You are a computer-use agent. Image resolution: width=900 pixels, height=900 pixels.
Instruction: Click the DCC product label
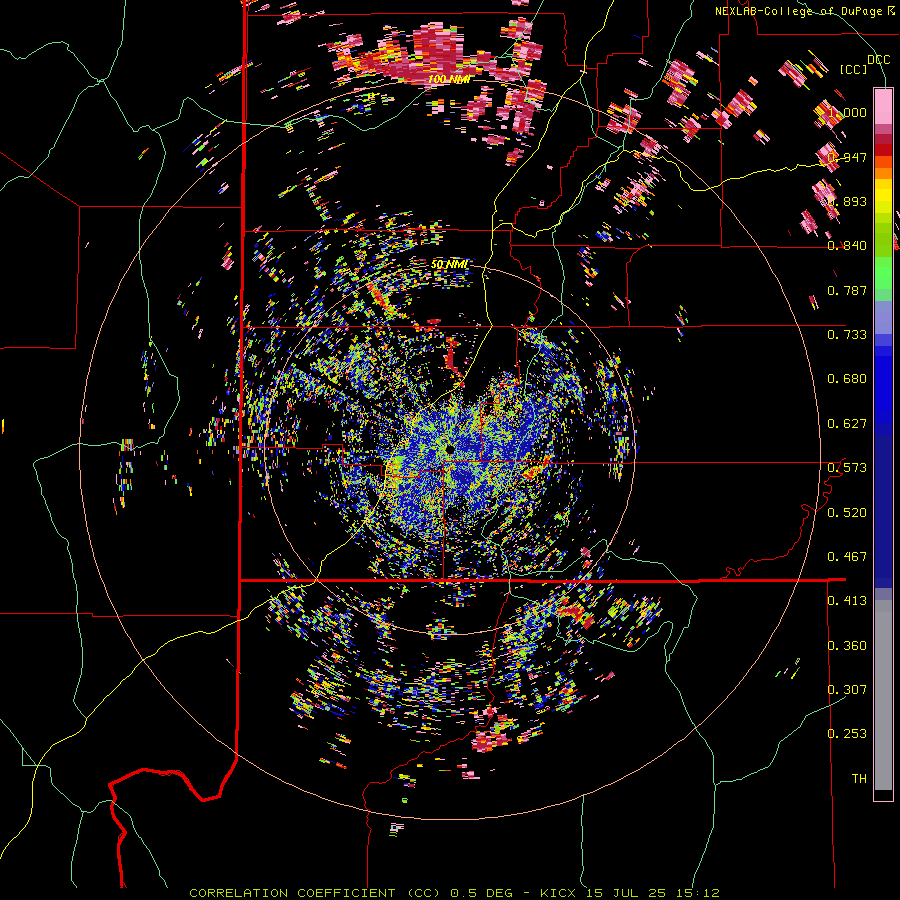click(x=878, y=59)
